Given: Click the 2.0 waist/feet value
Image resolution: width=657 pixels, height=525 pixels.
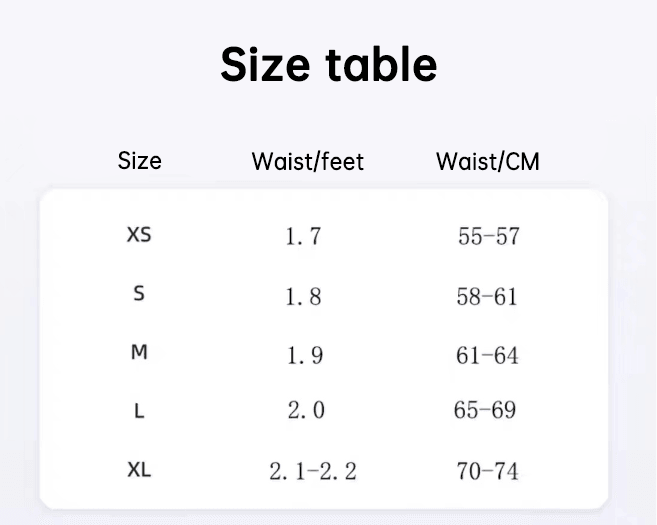Looking at the screenshot, I should (306, 411).
